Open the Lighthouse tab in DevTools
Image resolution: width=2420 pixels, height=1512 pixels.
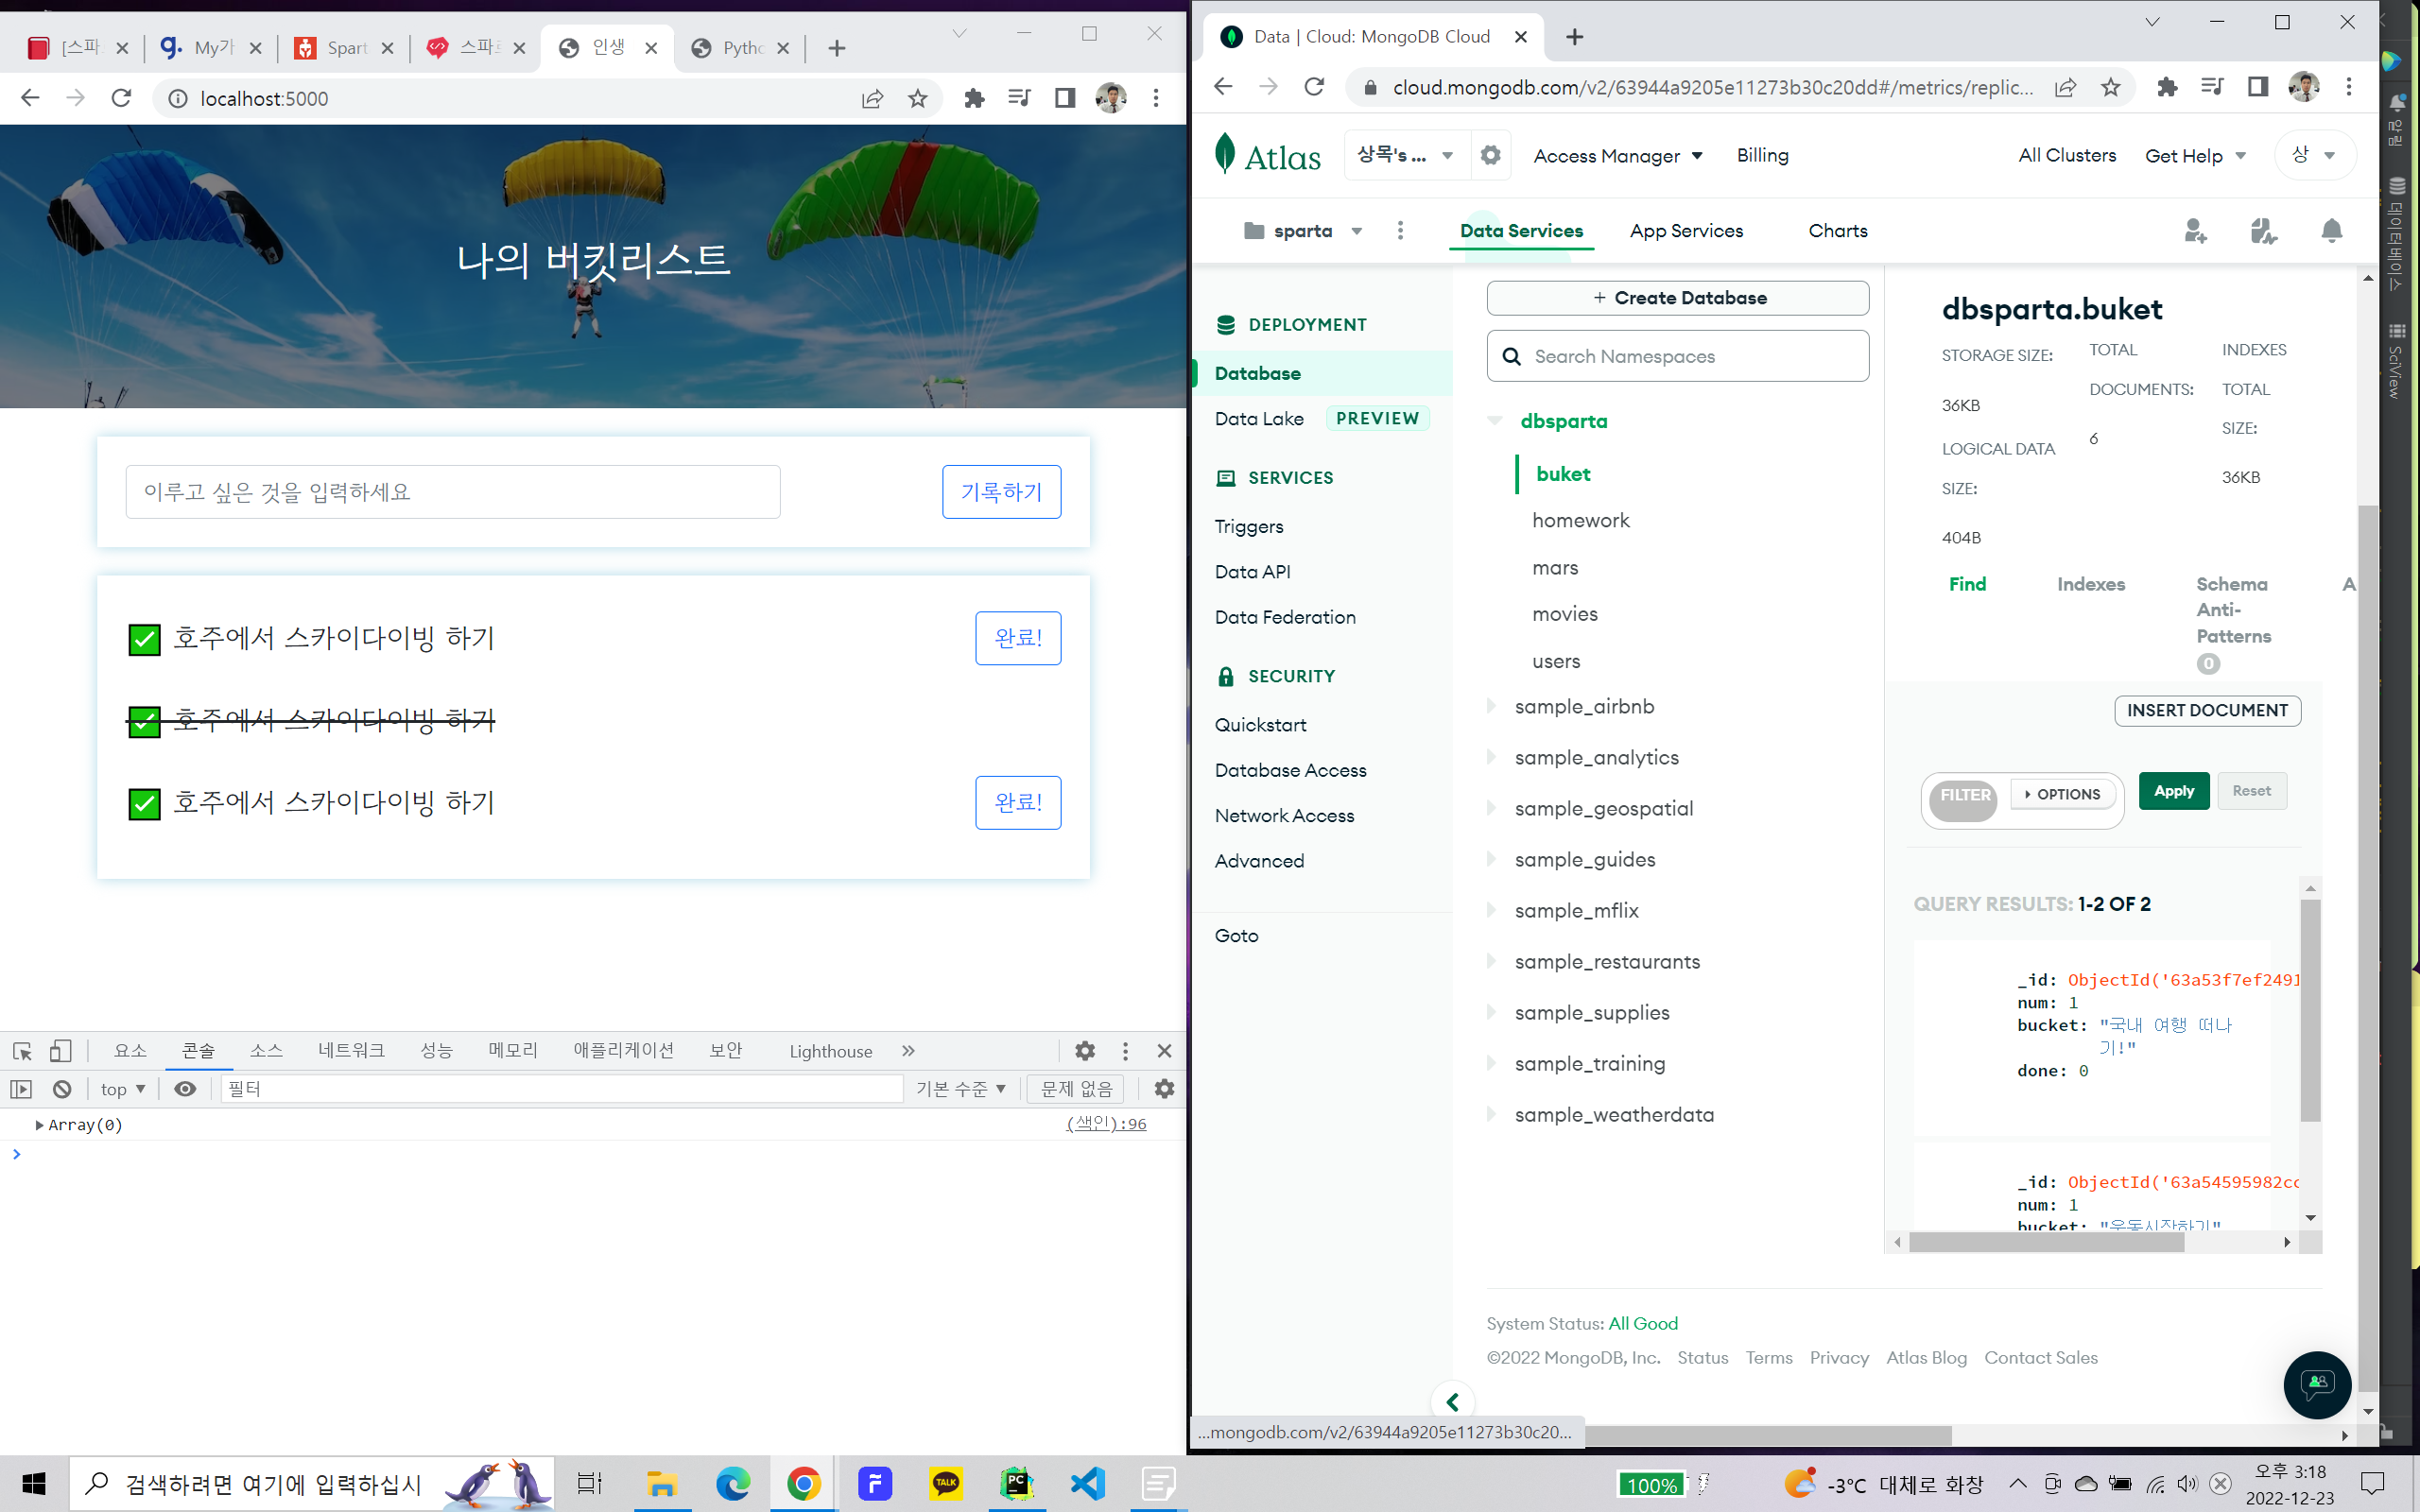[830, 1051]
